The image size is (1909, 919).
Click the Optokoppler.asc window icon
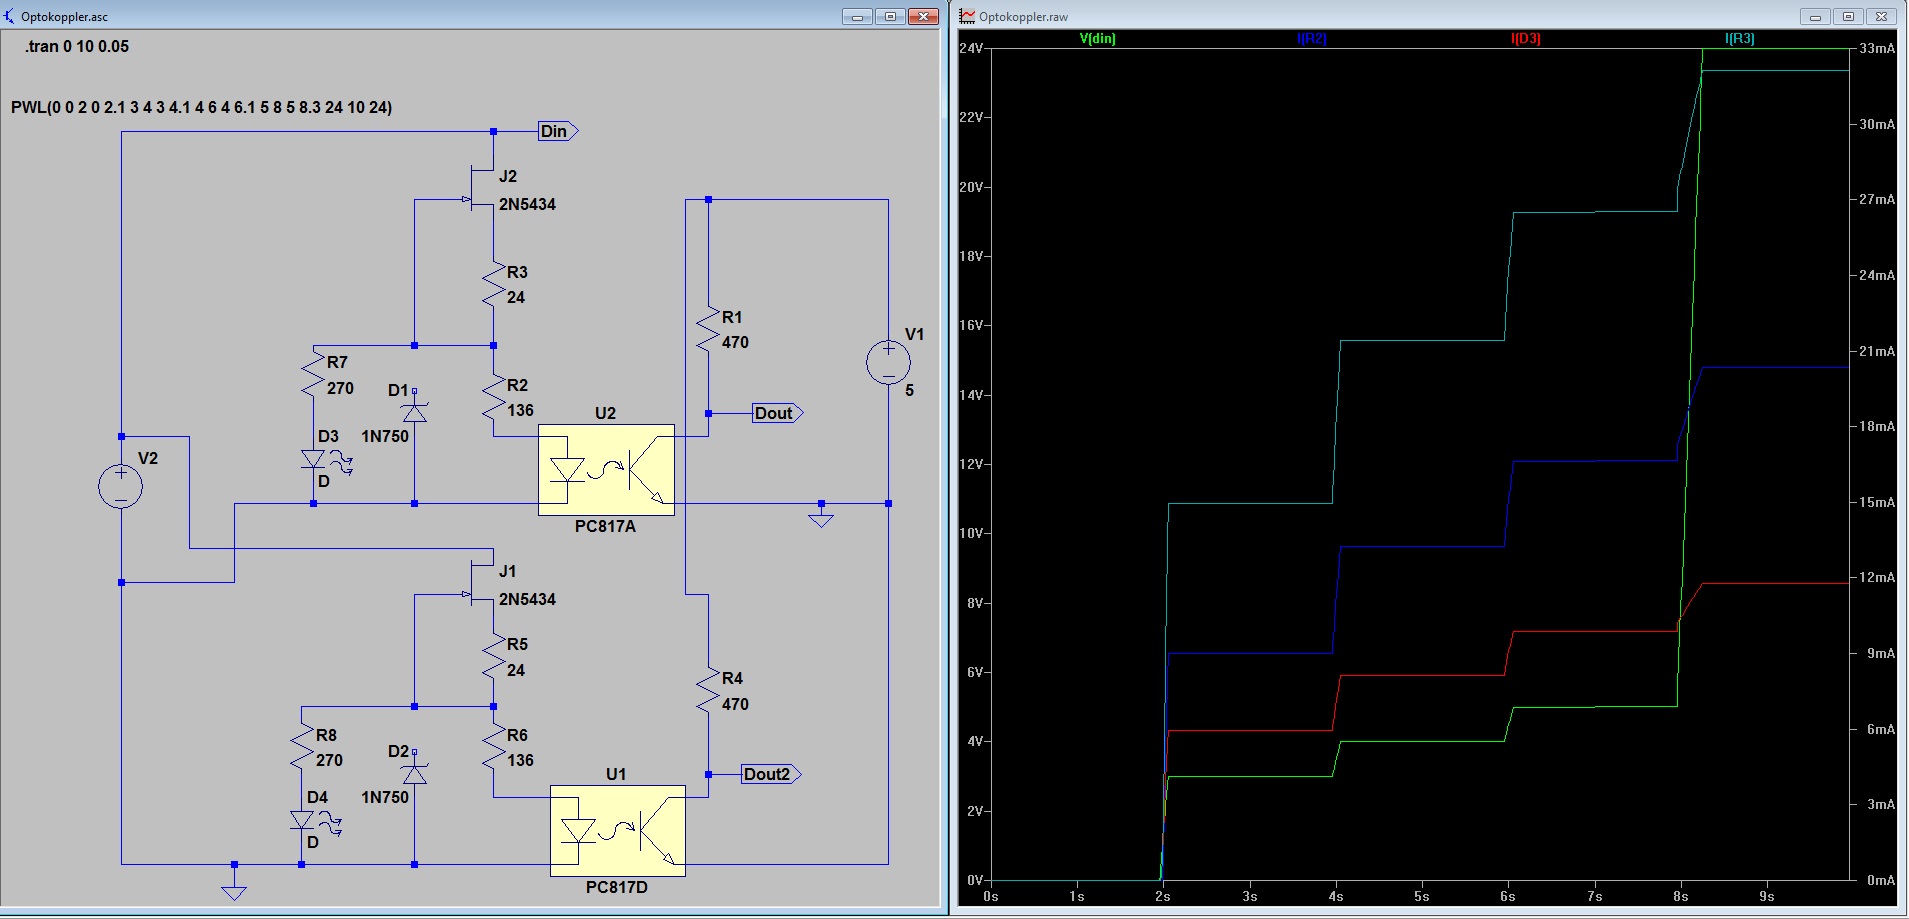pos(10,16)
